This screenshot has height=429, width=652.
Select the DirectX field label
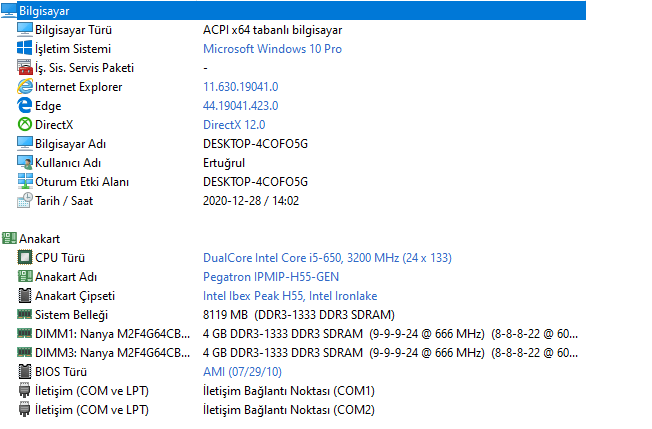pos(54,125)
